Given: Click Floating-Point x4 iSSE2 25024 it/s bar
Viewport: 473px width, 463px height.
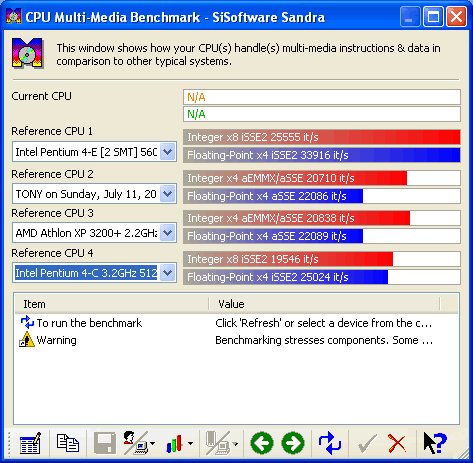Looking at the screenshot, I should [322, 277].
